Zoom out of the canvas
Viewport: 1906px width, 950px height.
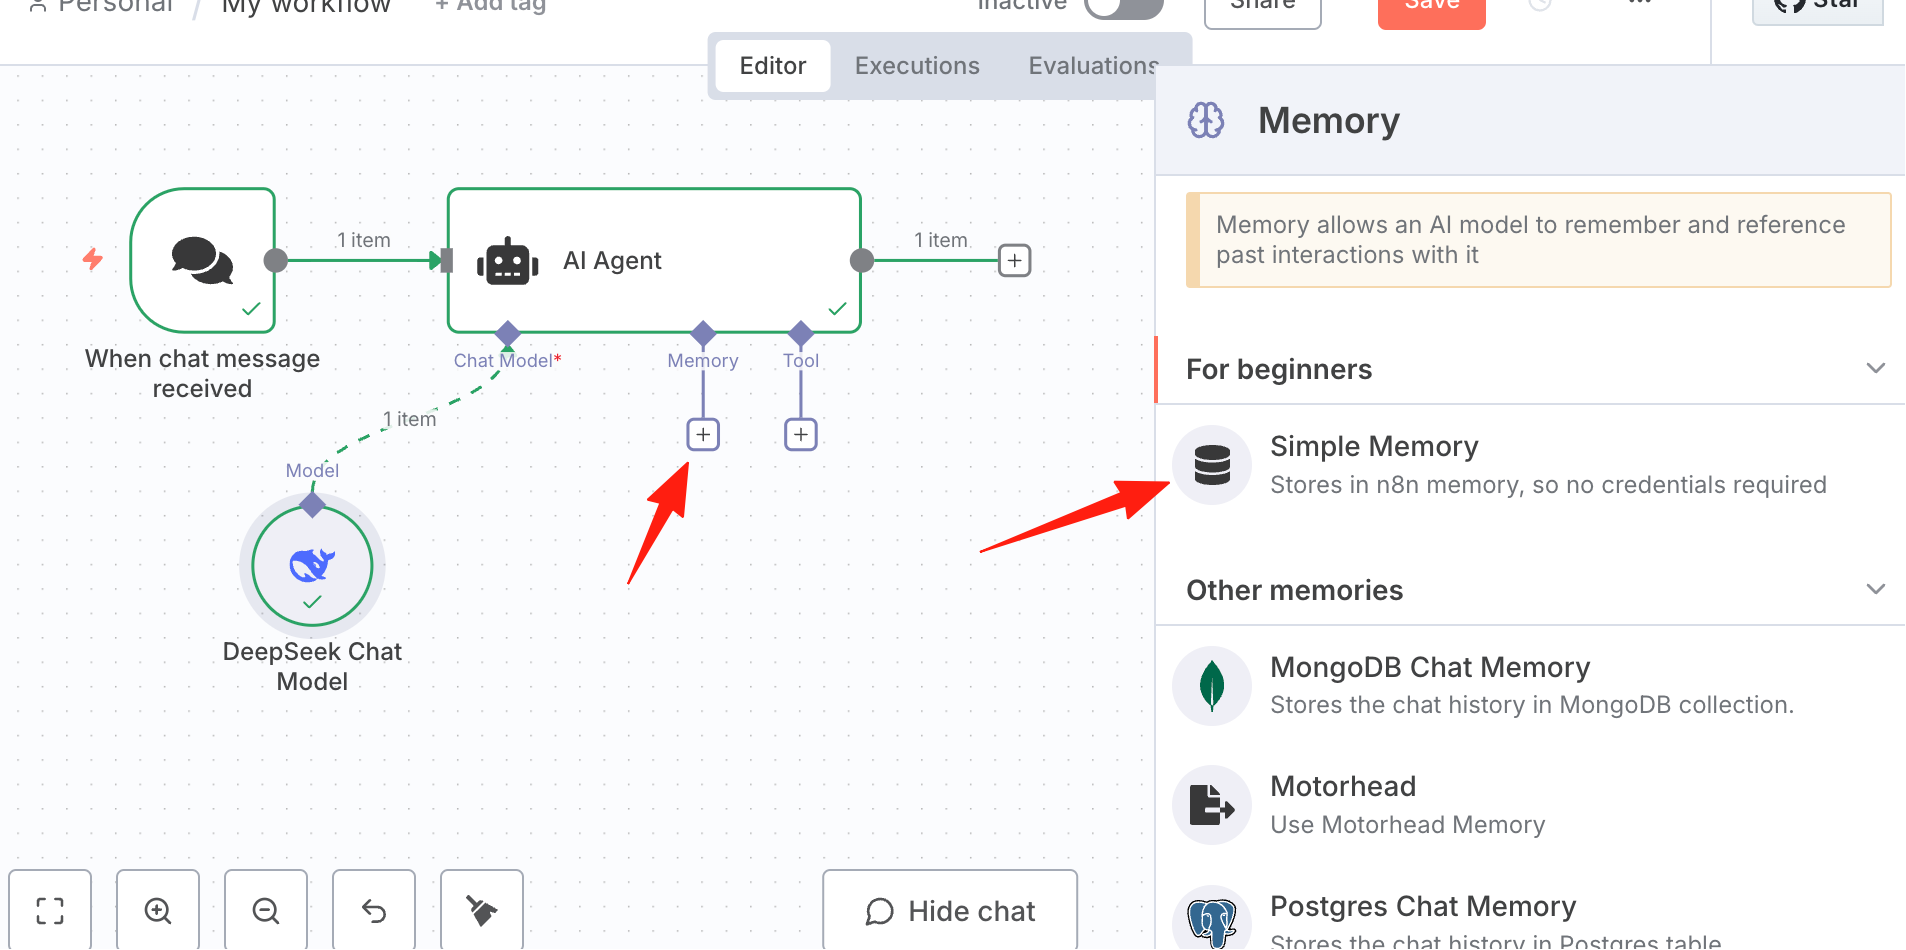(266, 910)
